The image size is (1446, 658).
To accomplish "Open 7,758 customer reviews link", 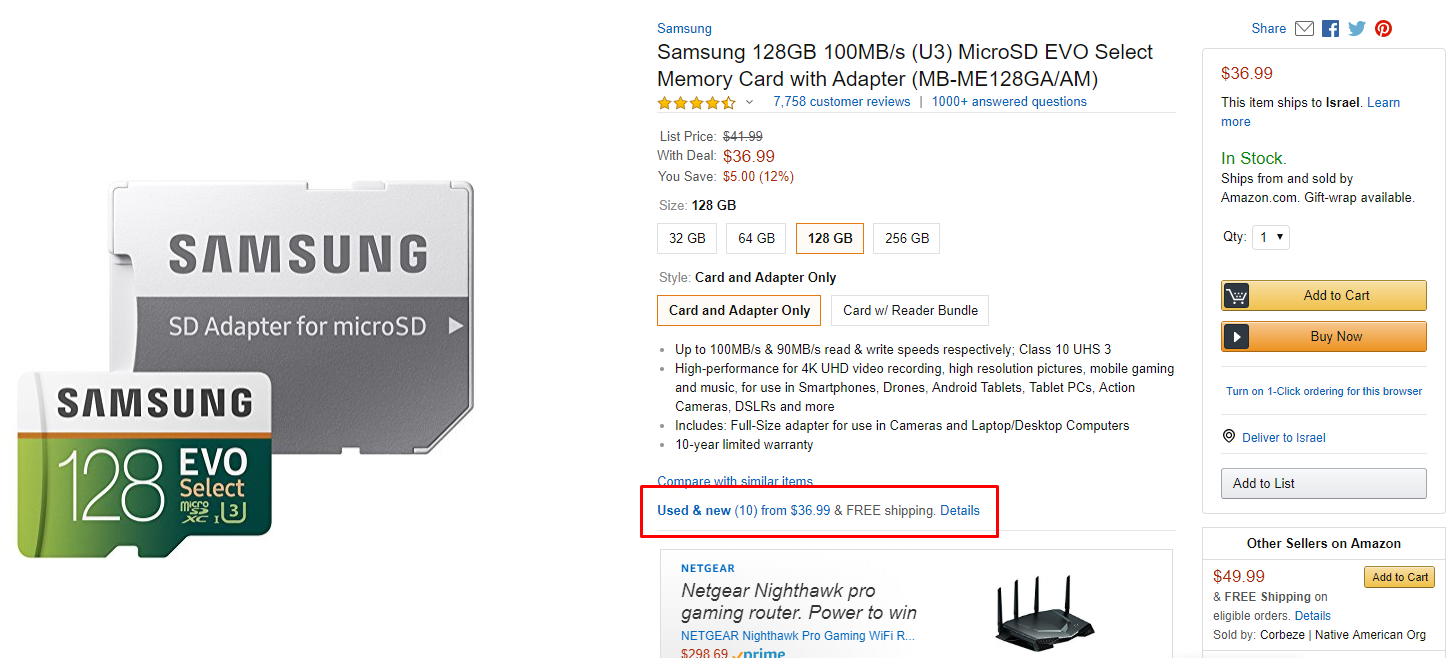I will (841, 102).
